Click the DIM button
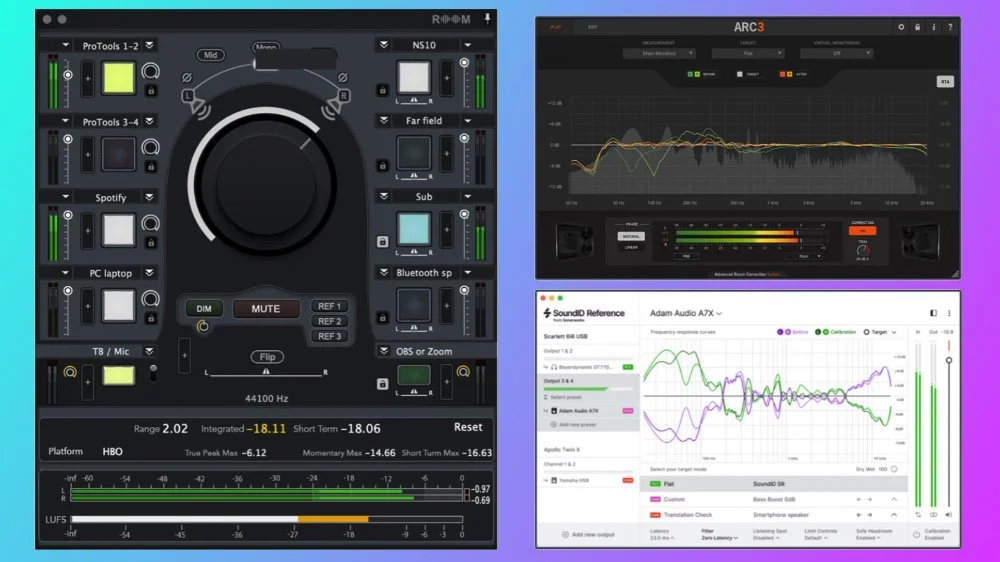1000x562 pixels. click(203, 309)
